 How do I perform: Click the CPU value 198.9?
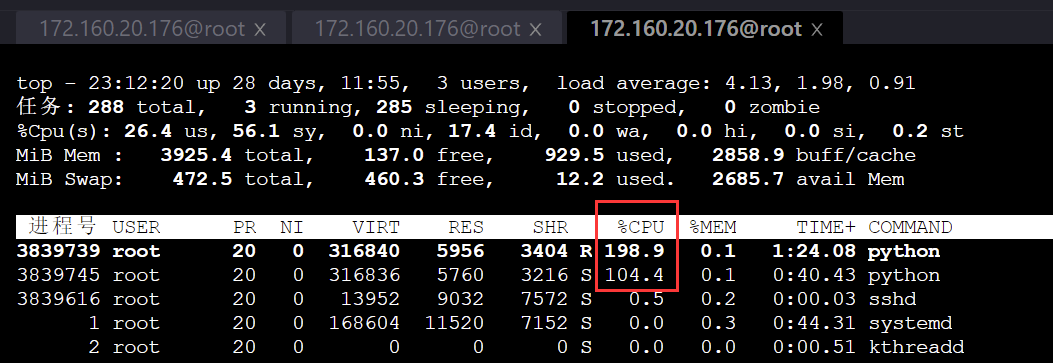(x=635, y=252)
